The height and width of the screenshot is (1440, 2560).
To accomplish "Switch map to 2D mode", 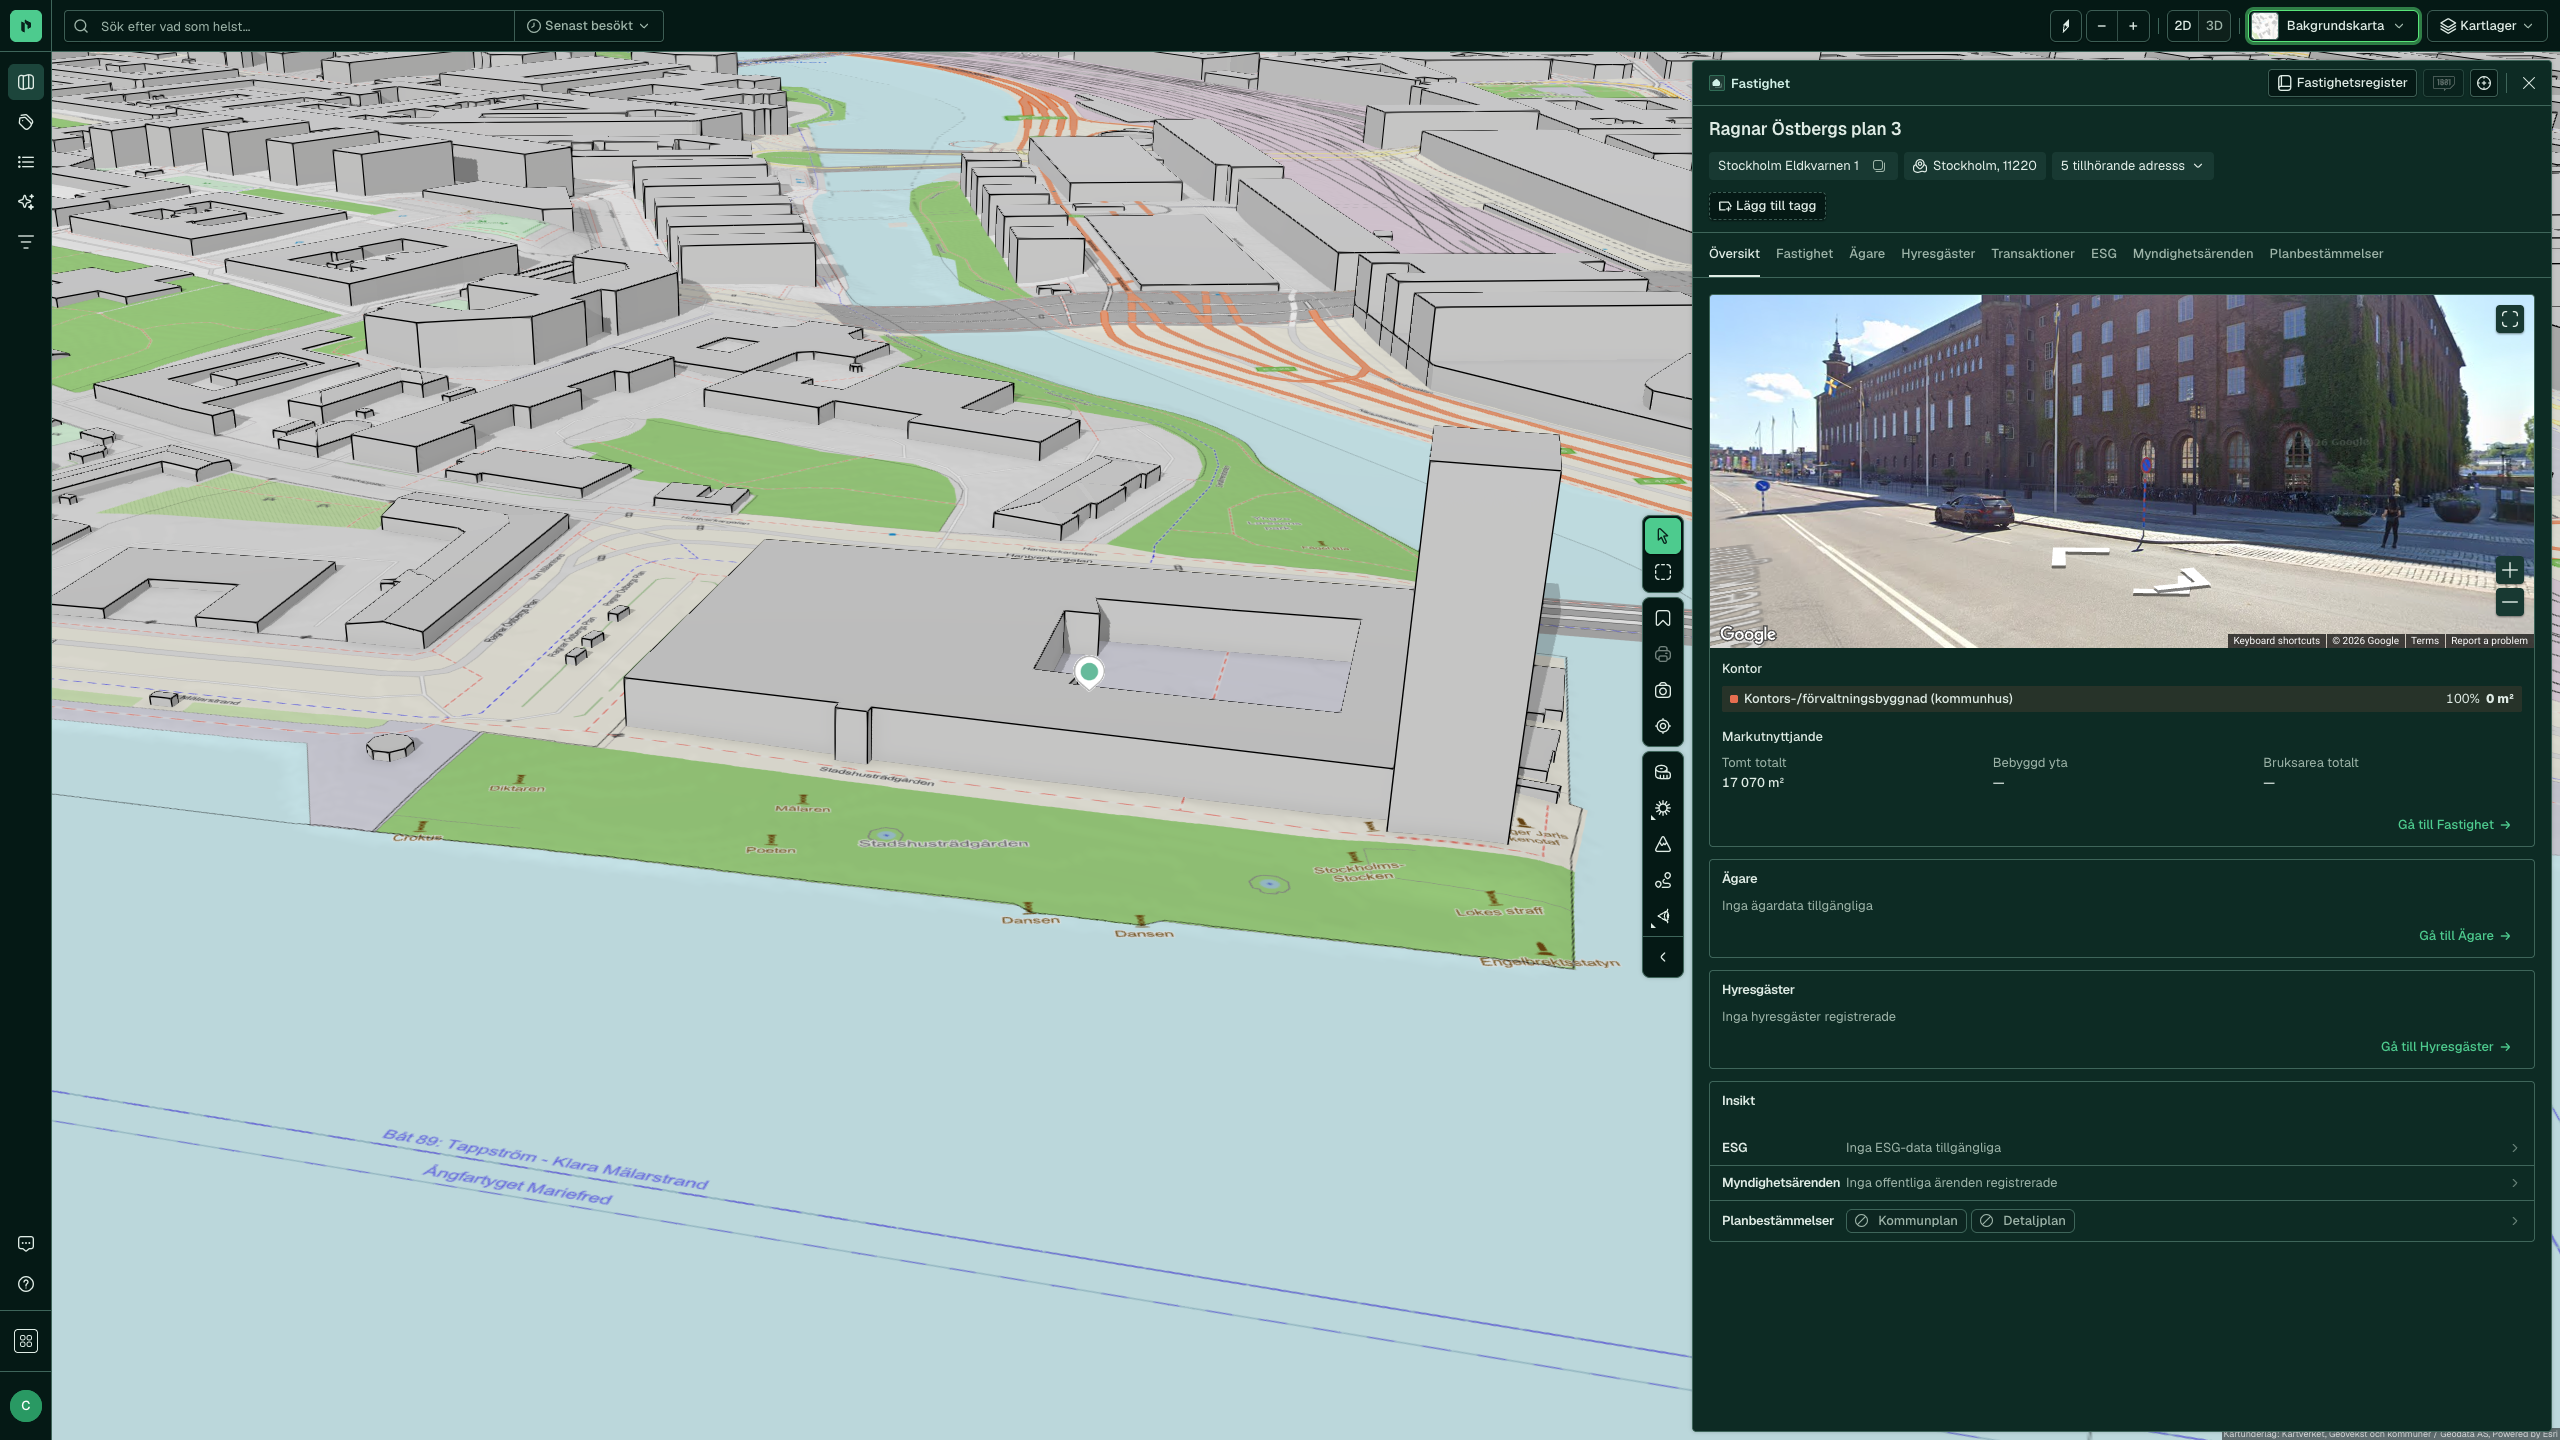I will [x=2183, y=26].
